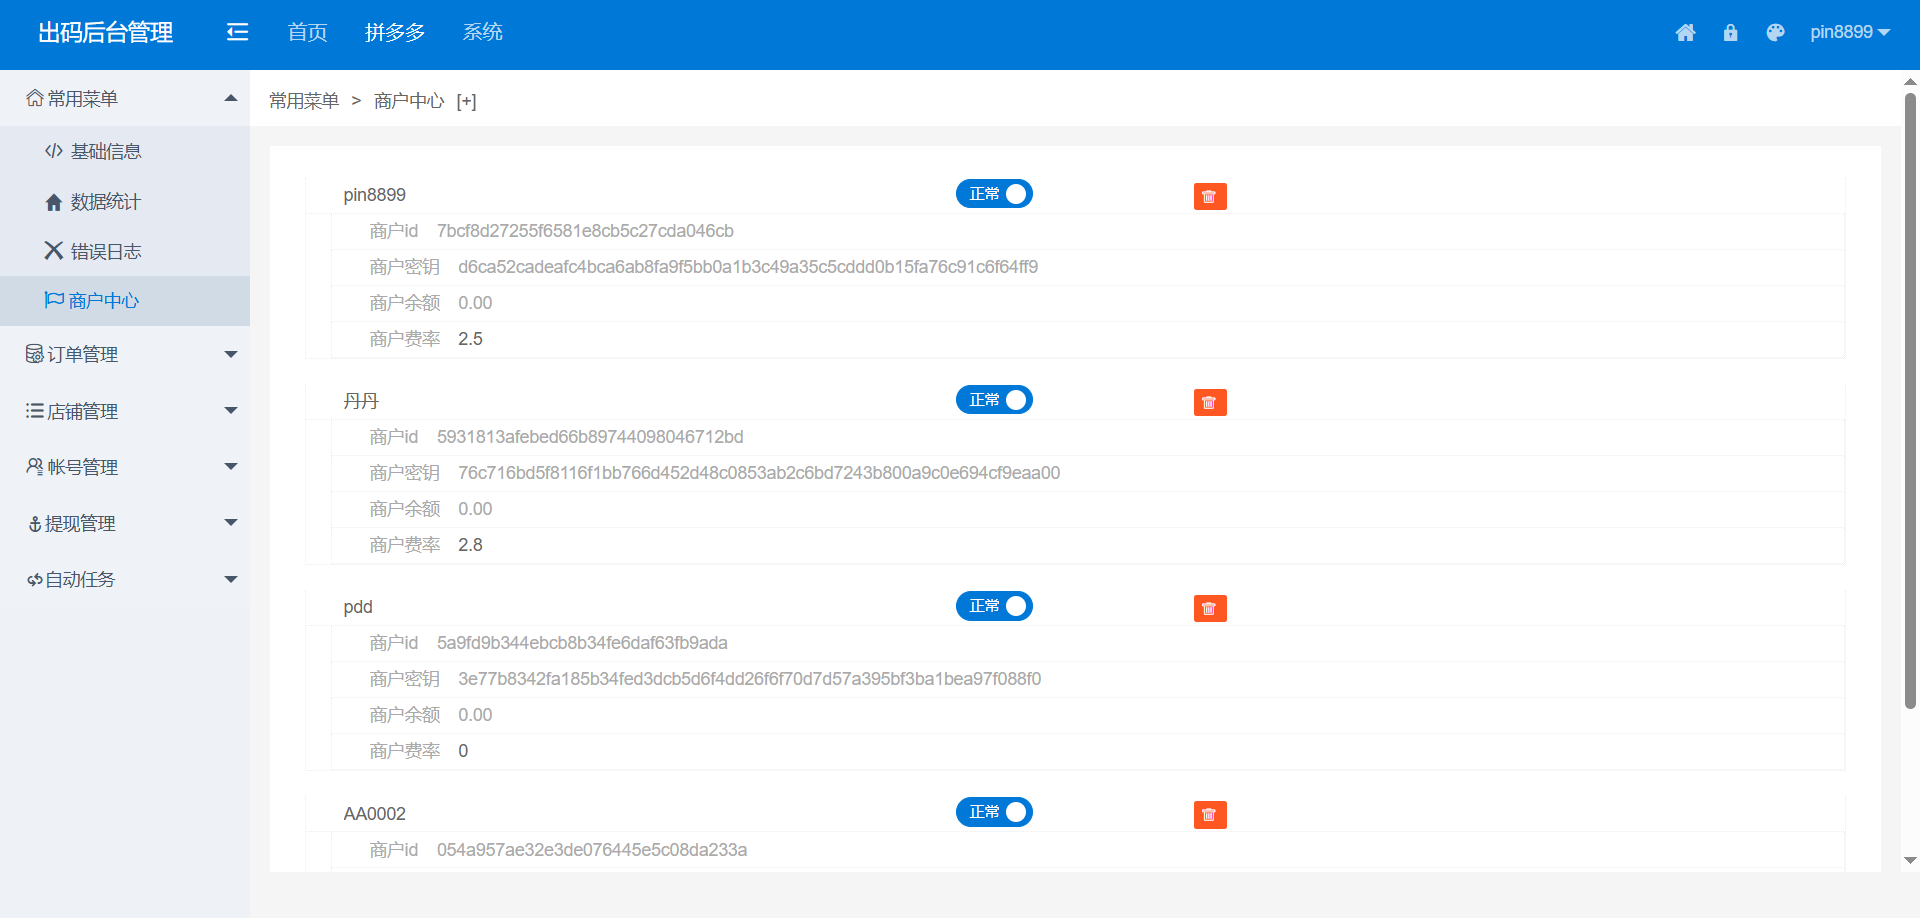Click trash icon for pdd merchant
This screenshot has width=1920, height=918.
(1209, 609)
